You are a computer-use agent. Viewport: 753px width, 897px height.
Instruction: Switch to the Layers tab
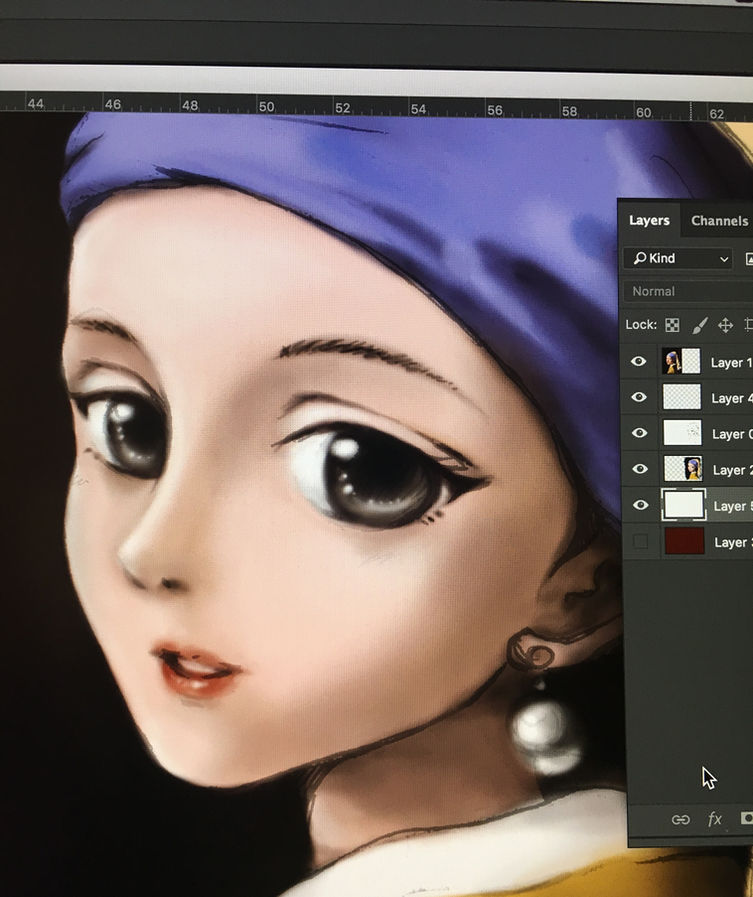click(649, 220)
